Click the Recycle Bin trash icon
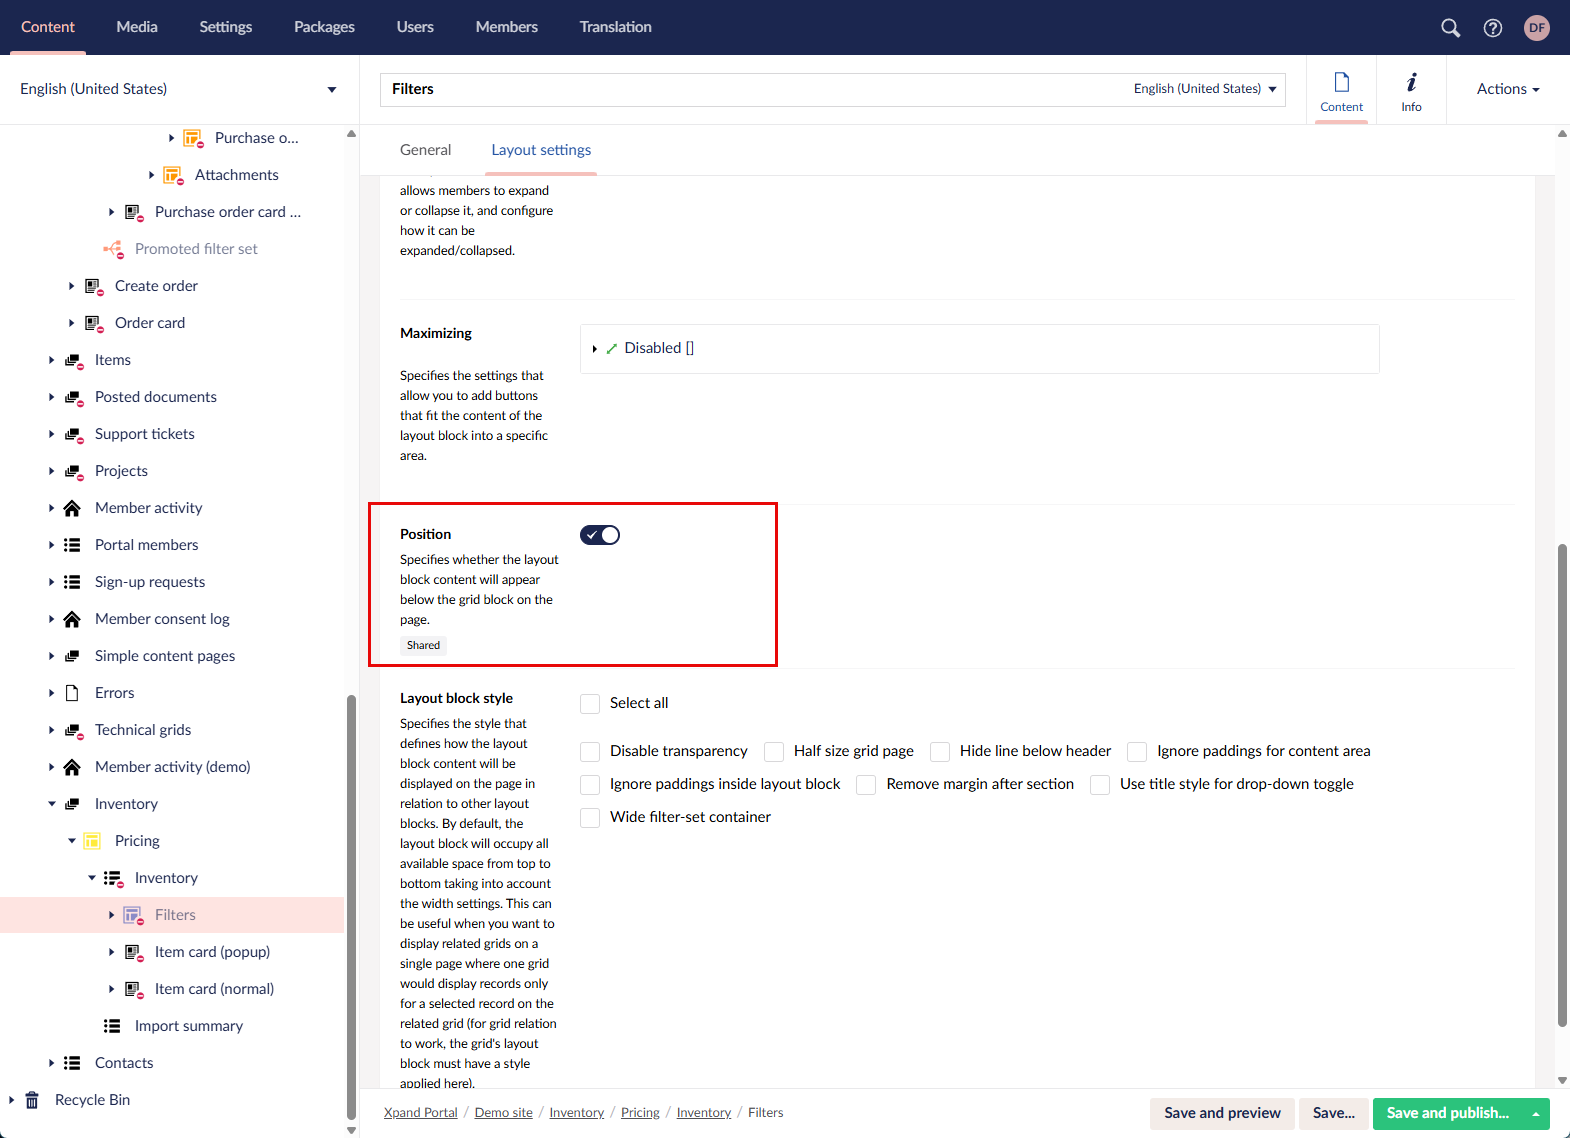This screenshot has width=1570, height=1138. point(32,1100)
